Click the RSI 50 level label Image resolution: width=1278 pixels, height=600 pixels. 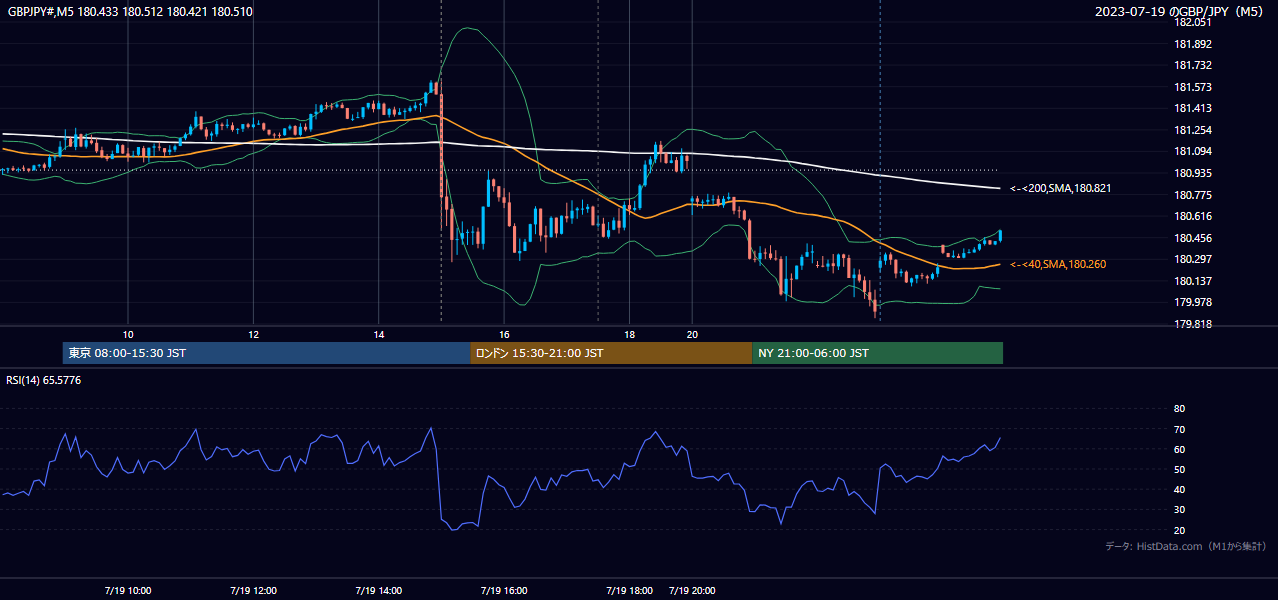tap(1179, 469)
